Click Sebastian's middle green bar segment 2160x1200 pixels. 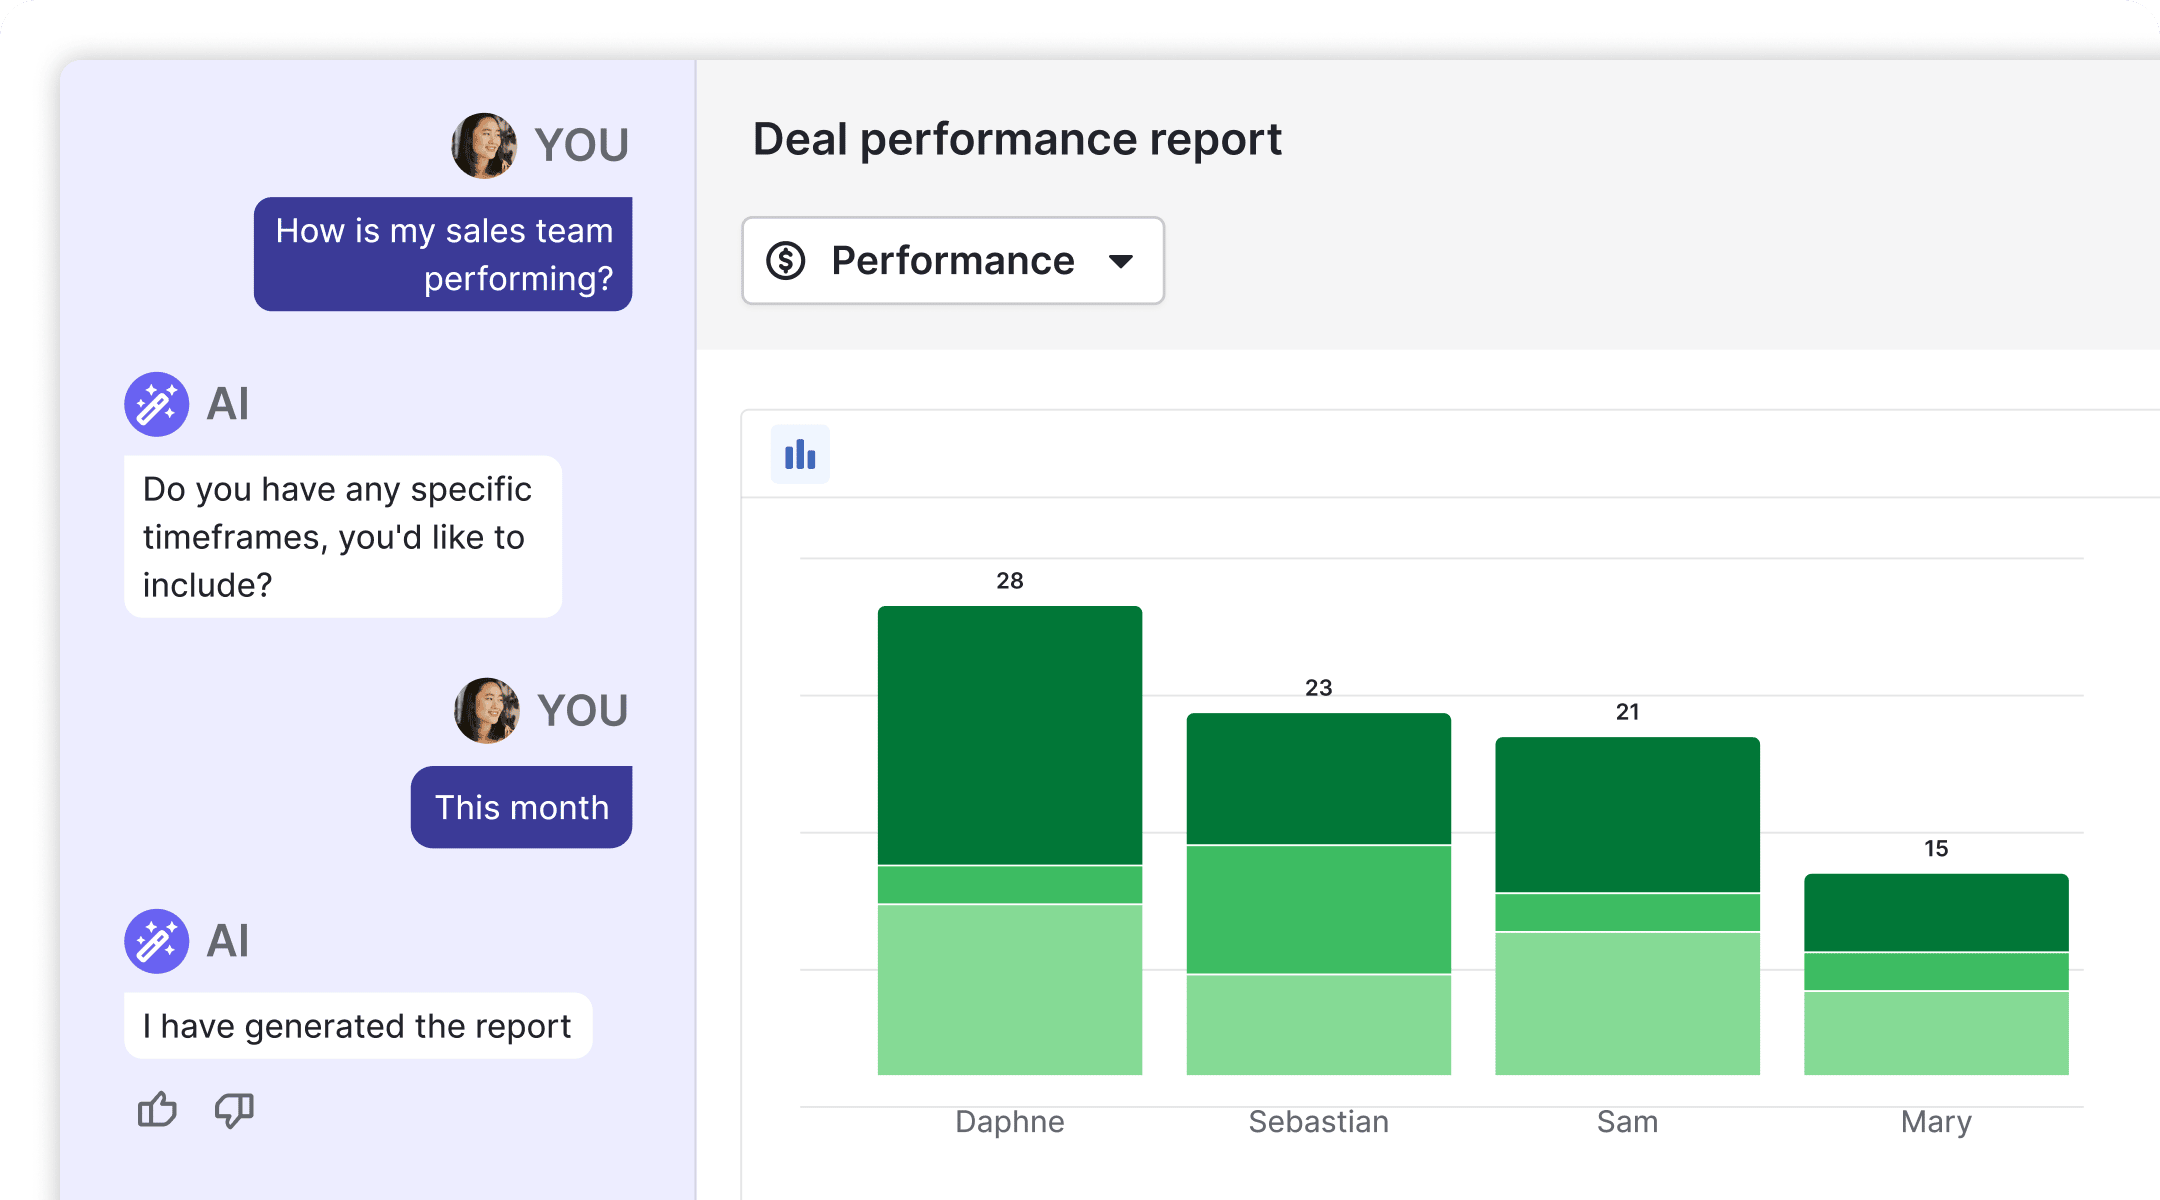pyautogui.click(x=1318, y=909)
